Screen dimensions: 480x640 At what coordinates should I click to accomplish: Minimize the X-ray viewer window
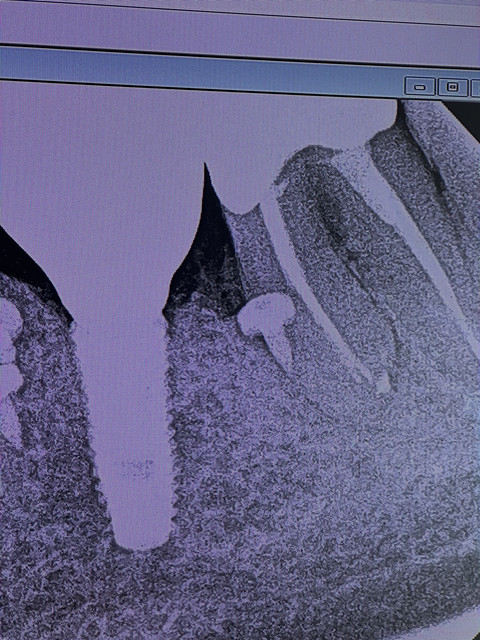click(420, 87)
